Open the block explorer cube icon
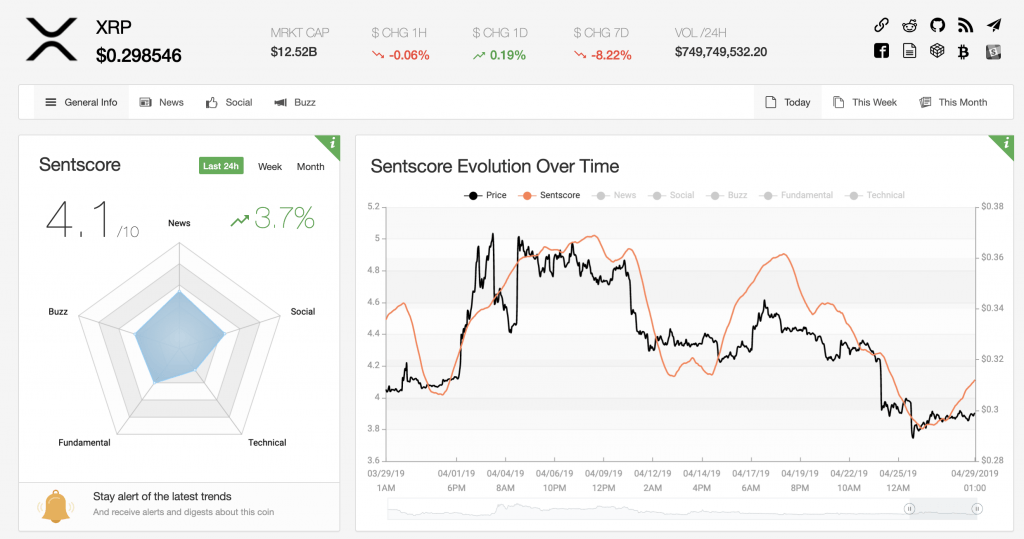The width and height of the screenshot is (1024, 539). pos(937,51)
